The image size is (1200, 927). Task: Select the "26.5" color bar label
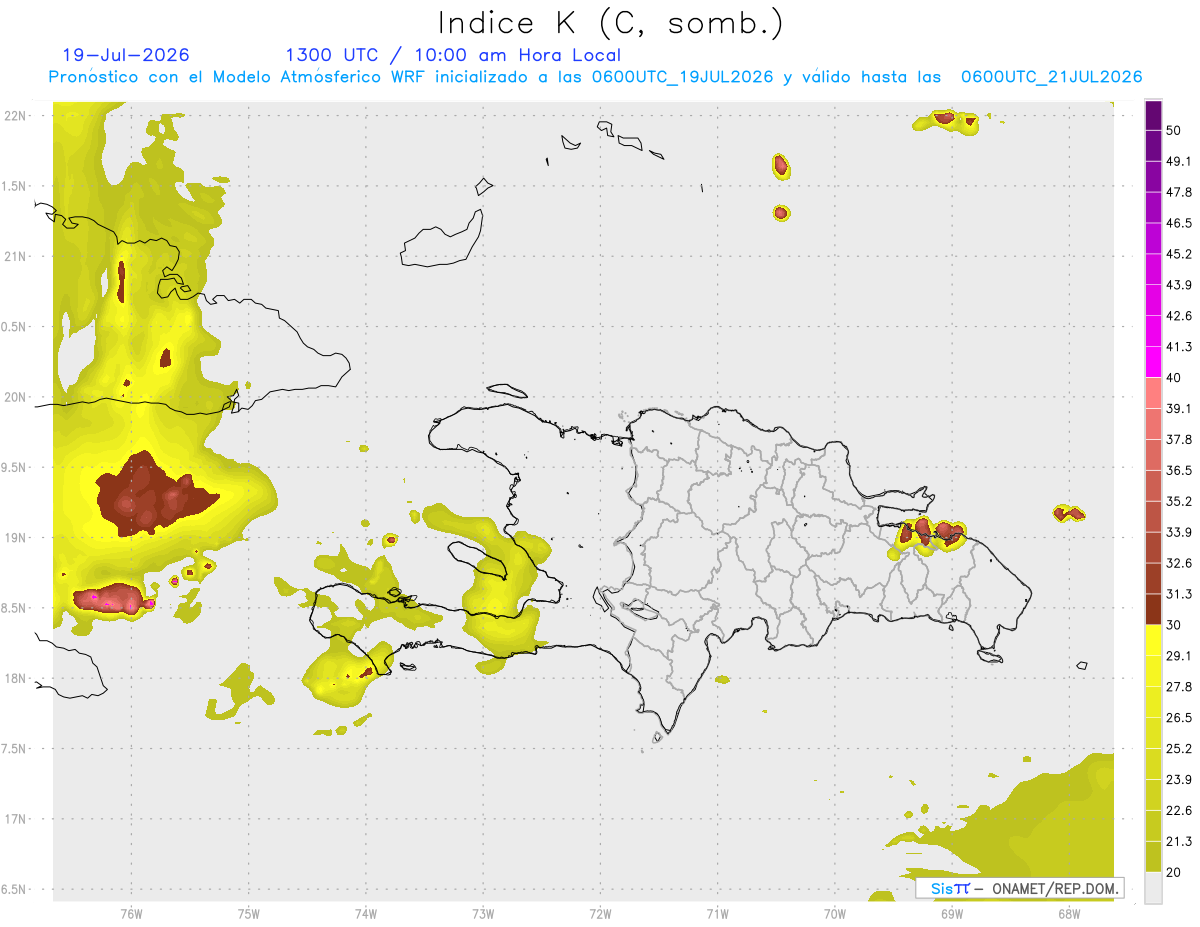coord(1179,717)
